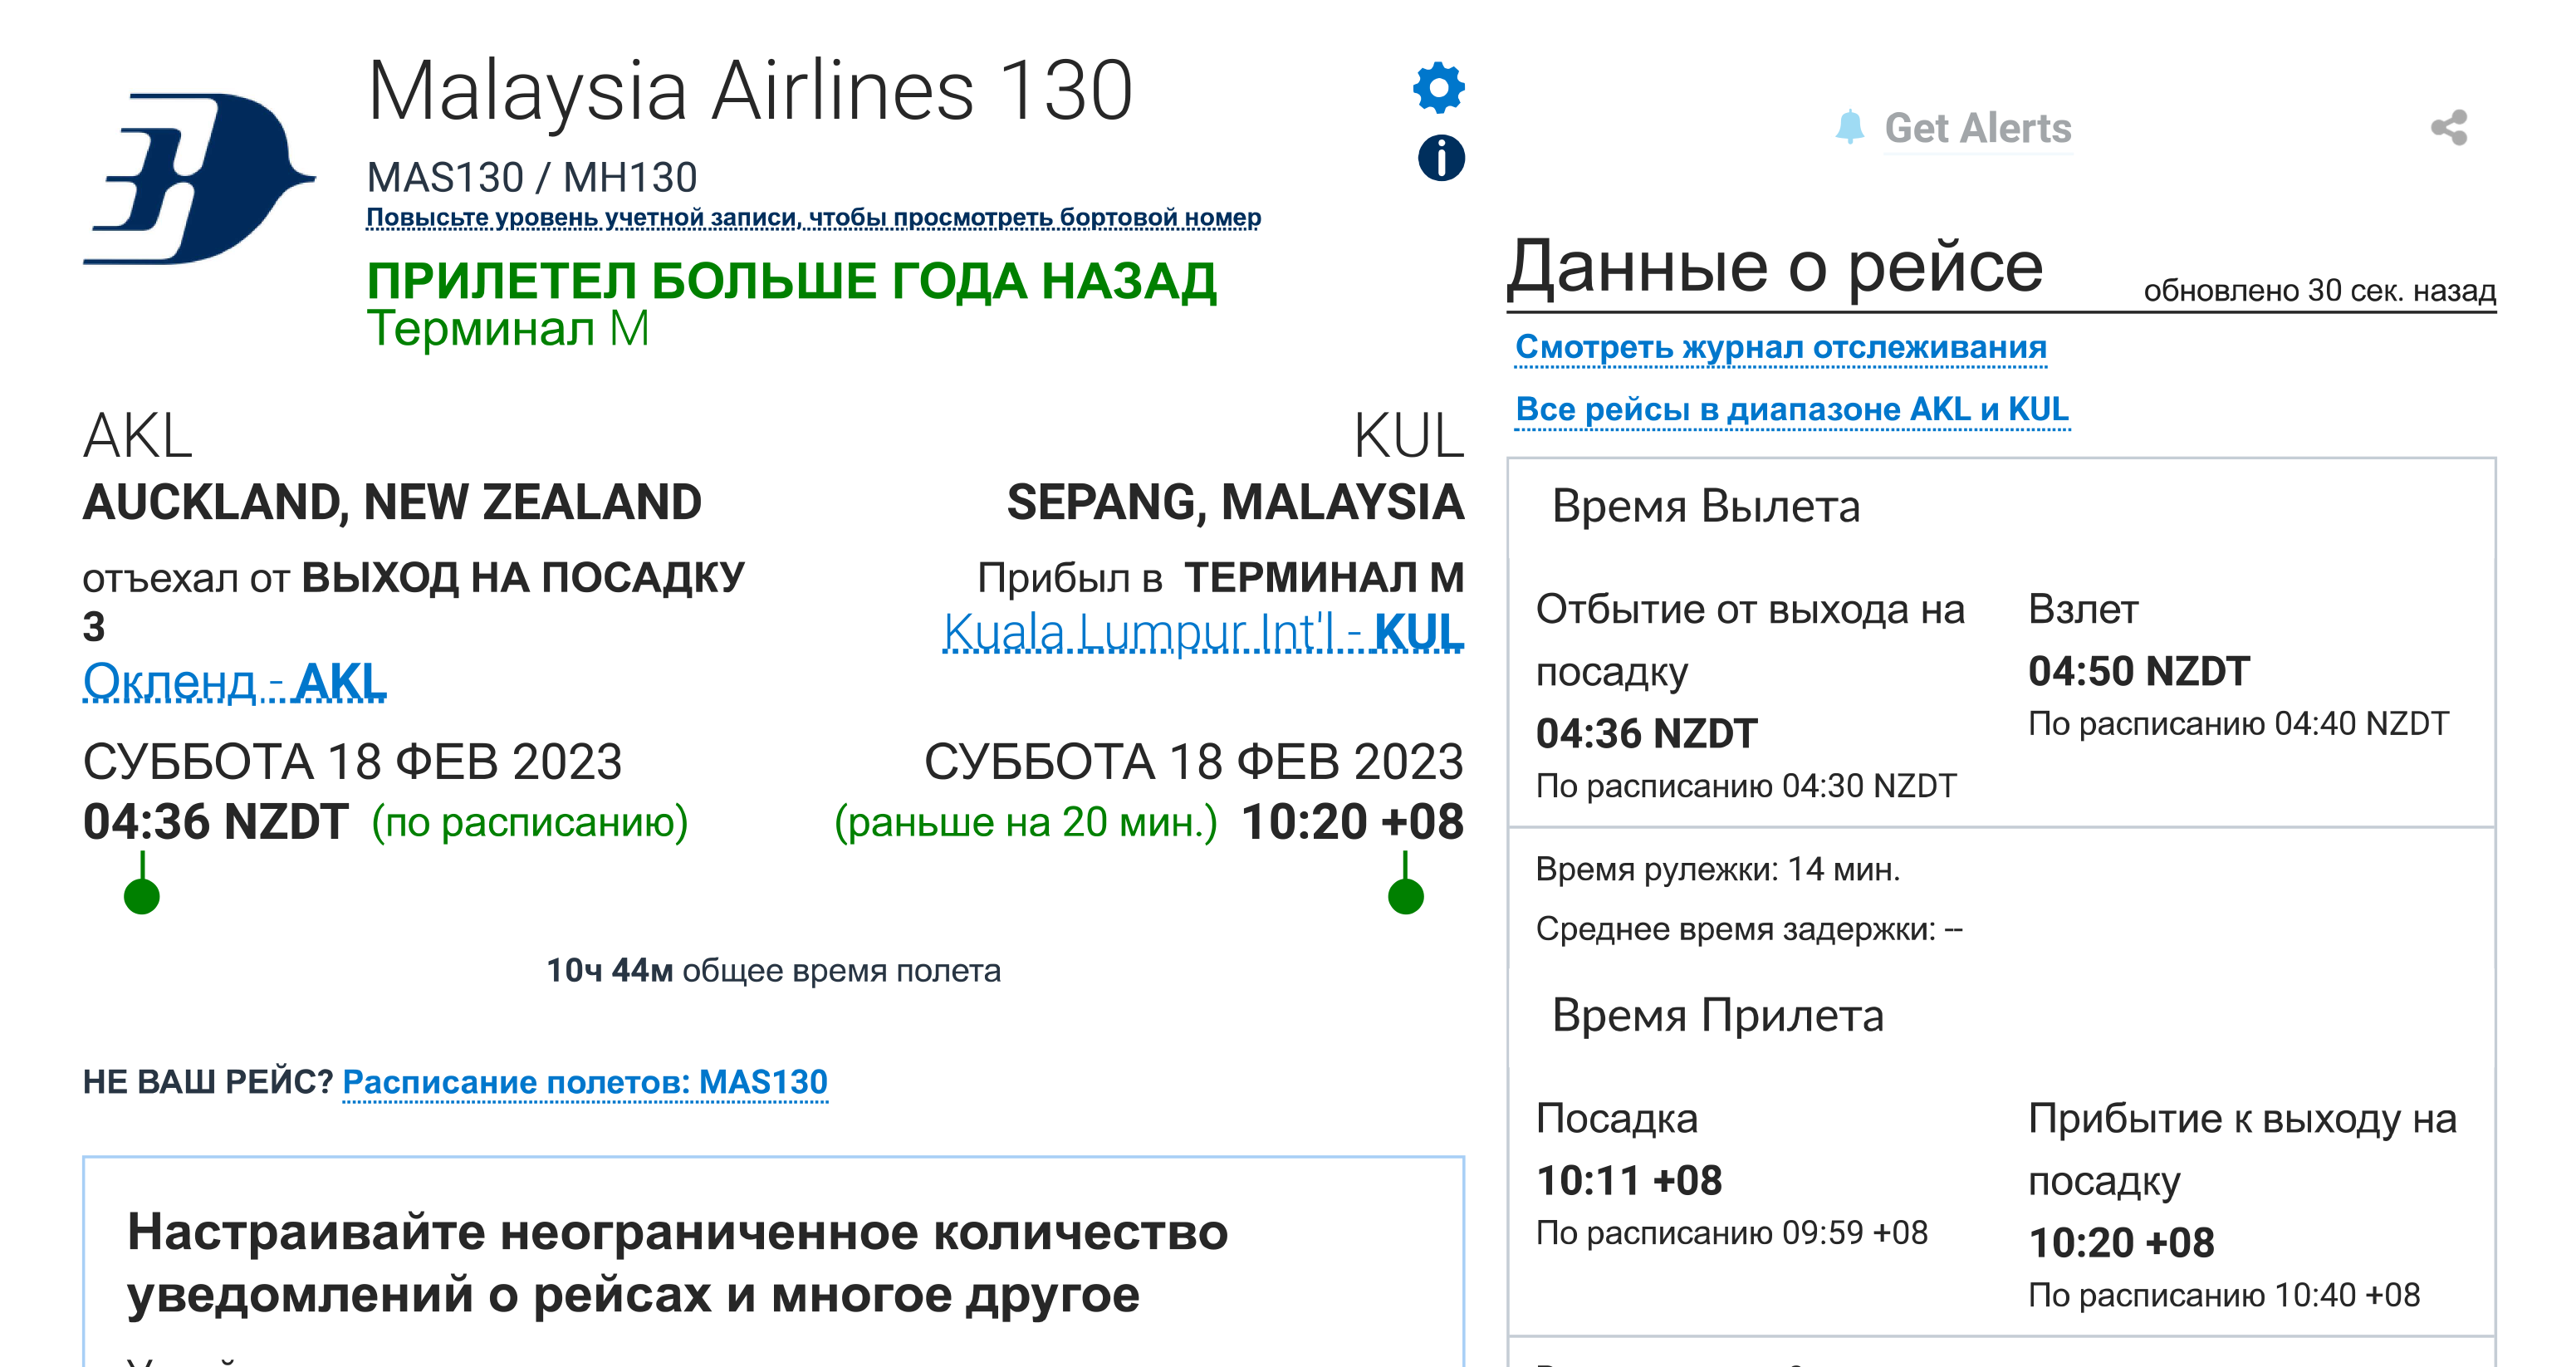Image resolution: width=2576 pixels, height=1367 pixels.
Task: Open the Окленд - AKL airport link
Action: [234, 681]
